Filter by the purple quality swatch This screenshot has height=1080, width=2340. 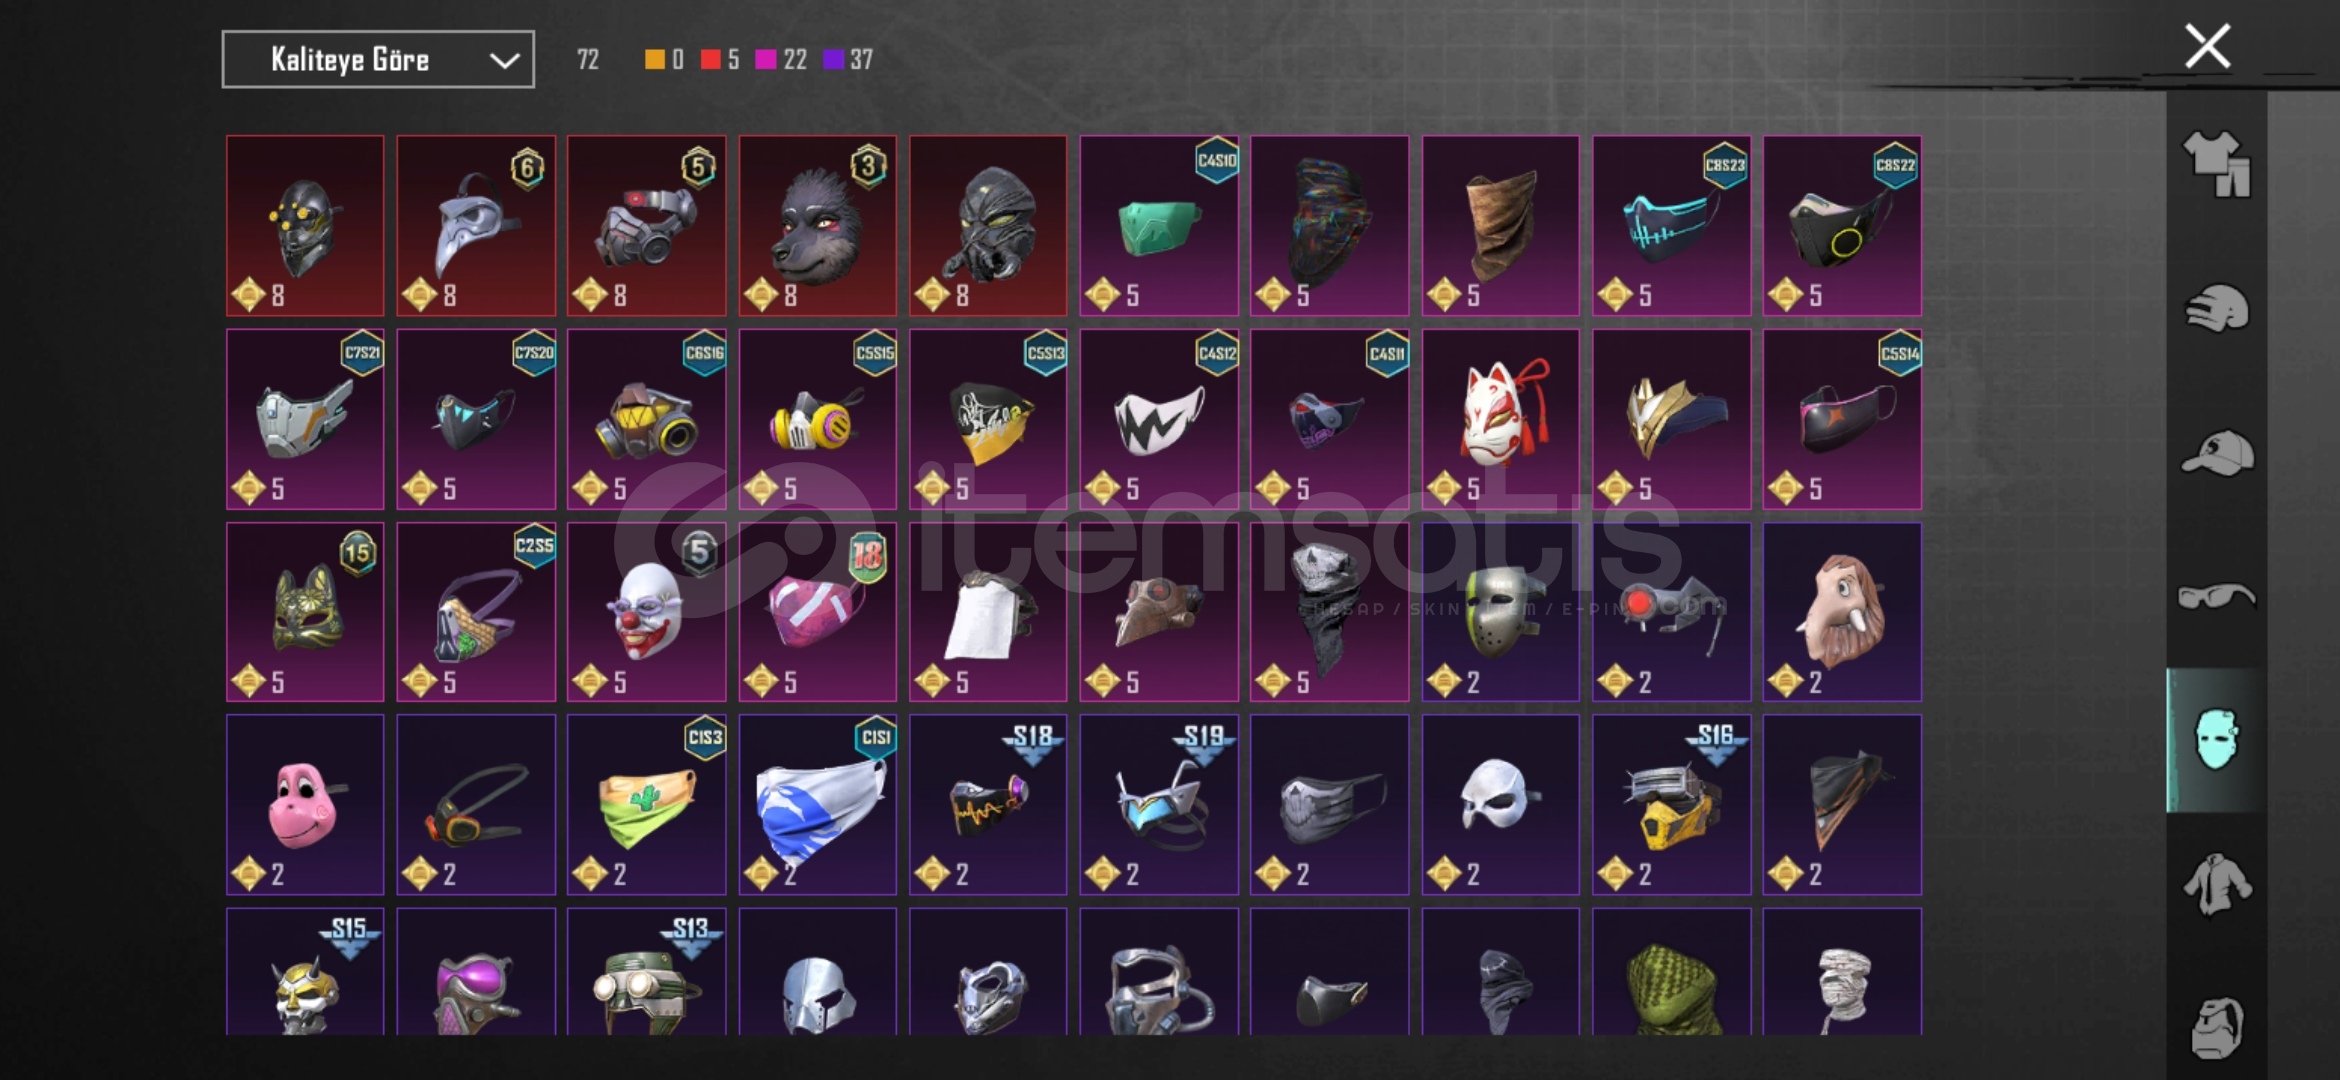click(833, 60)
